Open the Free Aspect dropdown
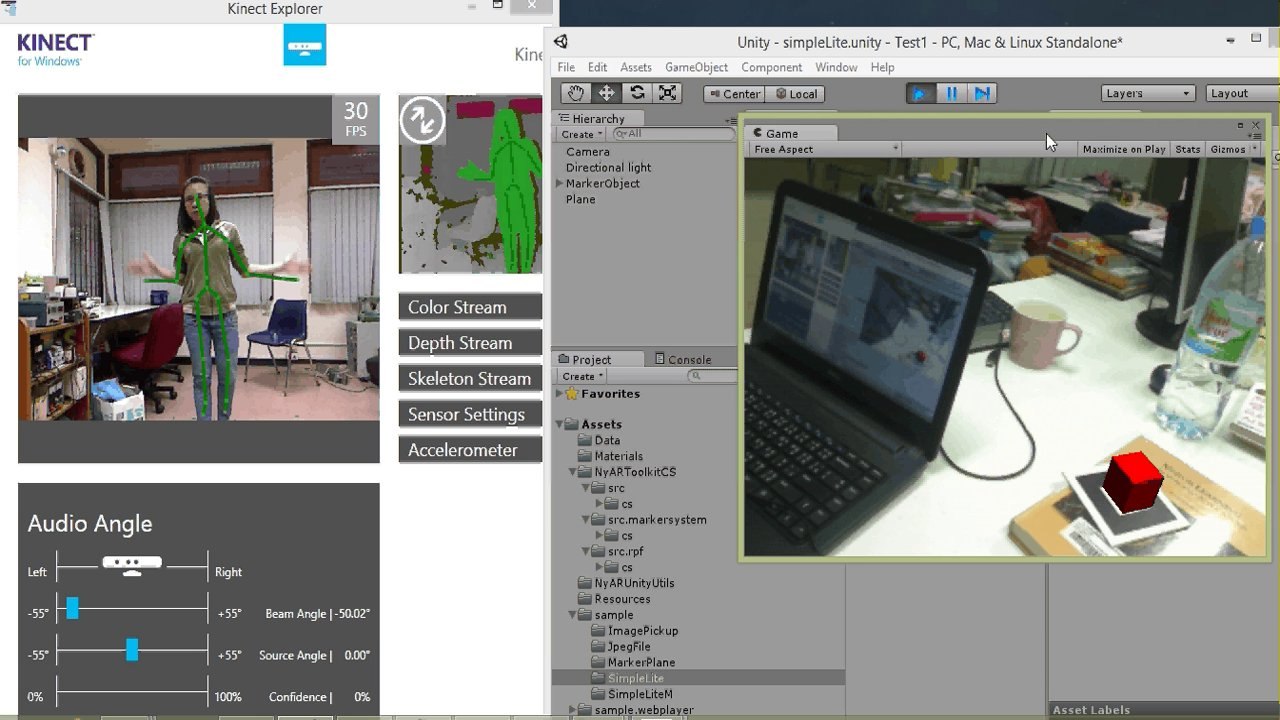The image size is (1280, 720). (x=824, y=149)
